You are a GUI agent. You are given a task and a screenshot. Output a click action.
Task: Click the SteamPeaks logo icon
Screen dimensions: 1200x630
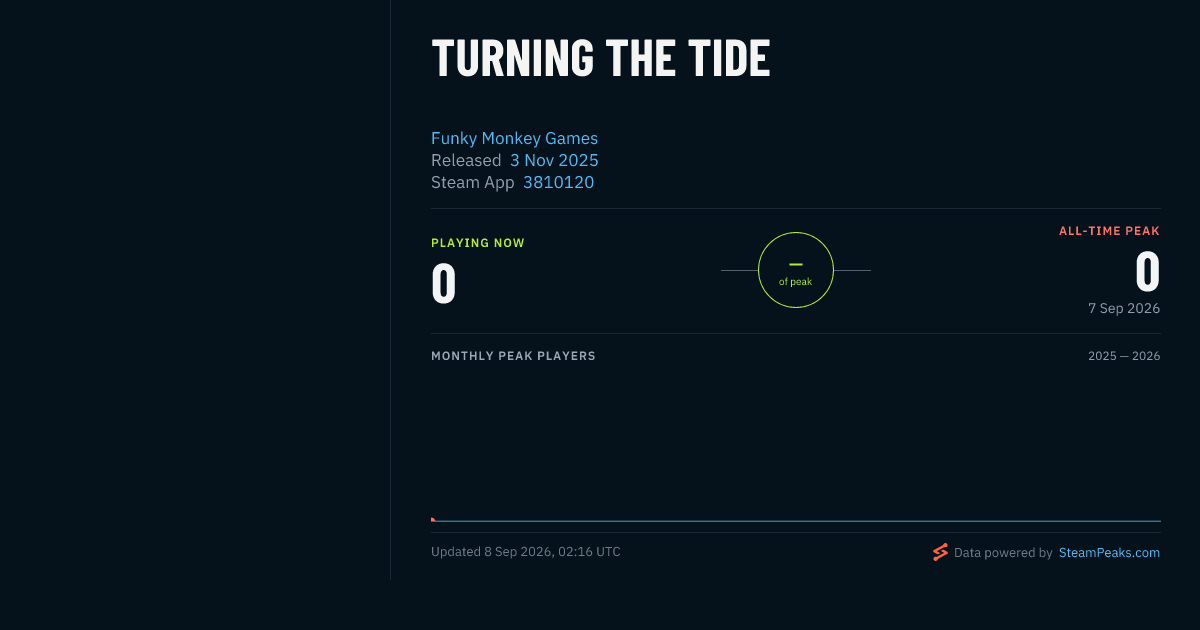click(940, 552)
